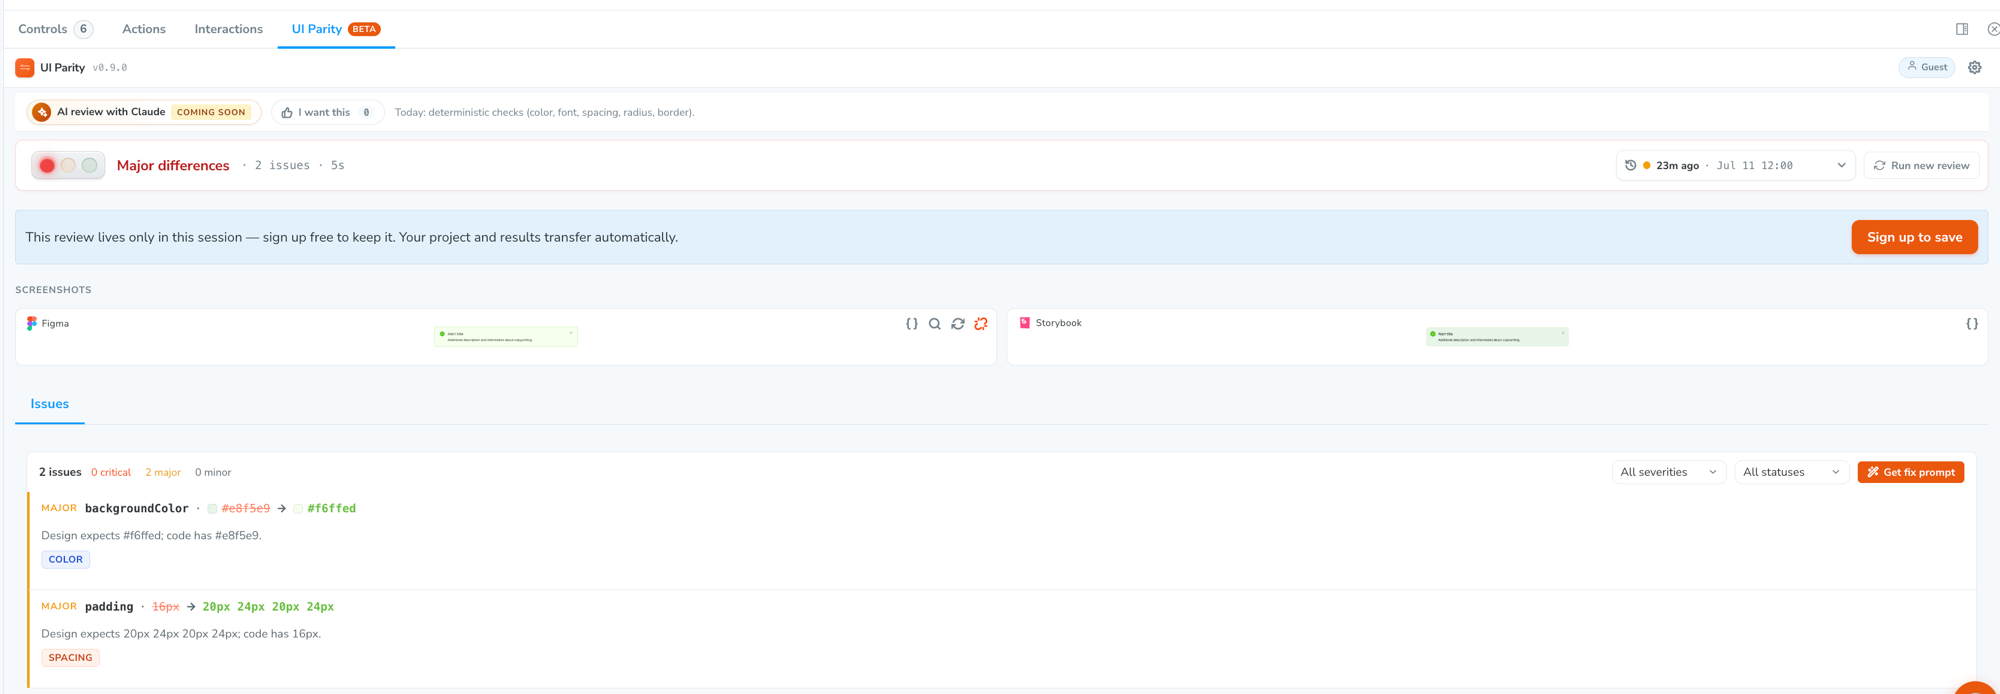
Task: Click the magnifier icon in Figma panel
Action: point(934,324)
